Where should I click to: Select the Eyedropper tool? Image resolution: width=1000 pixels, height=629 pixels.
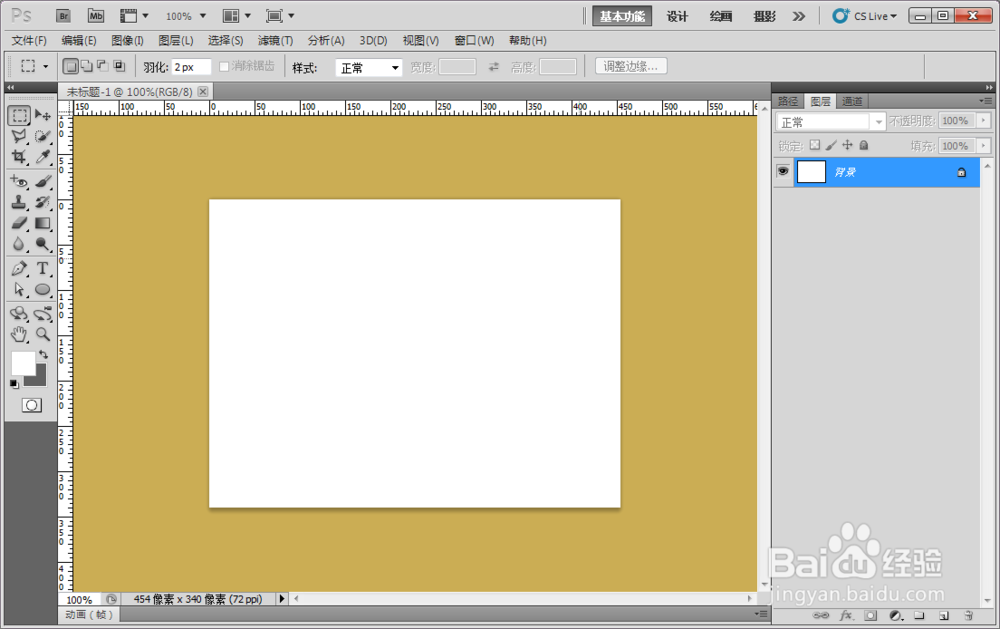pos(43,156)
